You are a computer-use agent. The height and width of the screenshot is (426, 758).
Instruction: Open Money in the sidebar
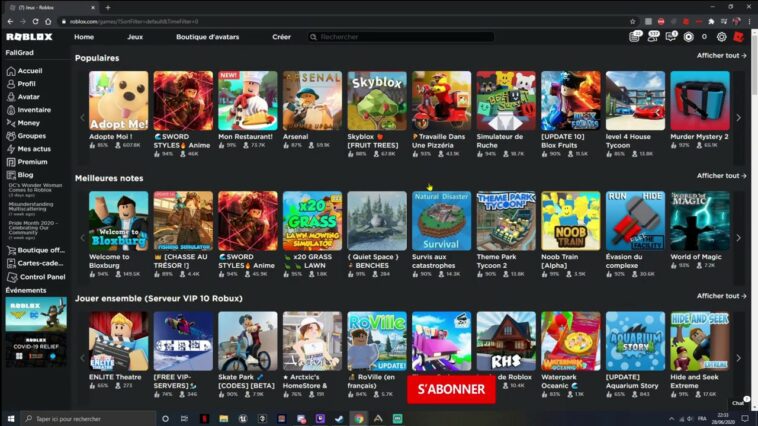tap(24, 123)
